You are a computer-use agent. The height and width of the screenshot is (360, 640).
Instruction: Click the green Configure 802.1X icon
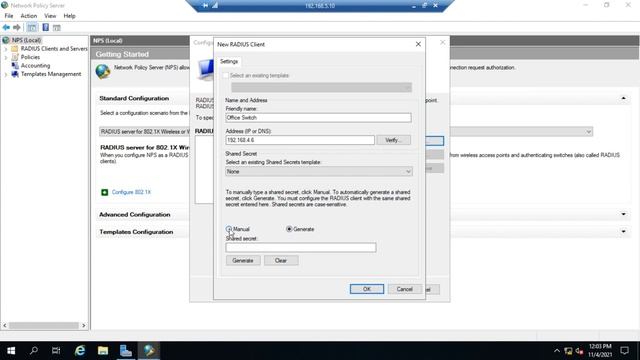104,192
